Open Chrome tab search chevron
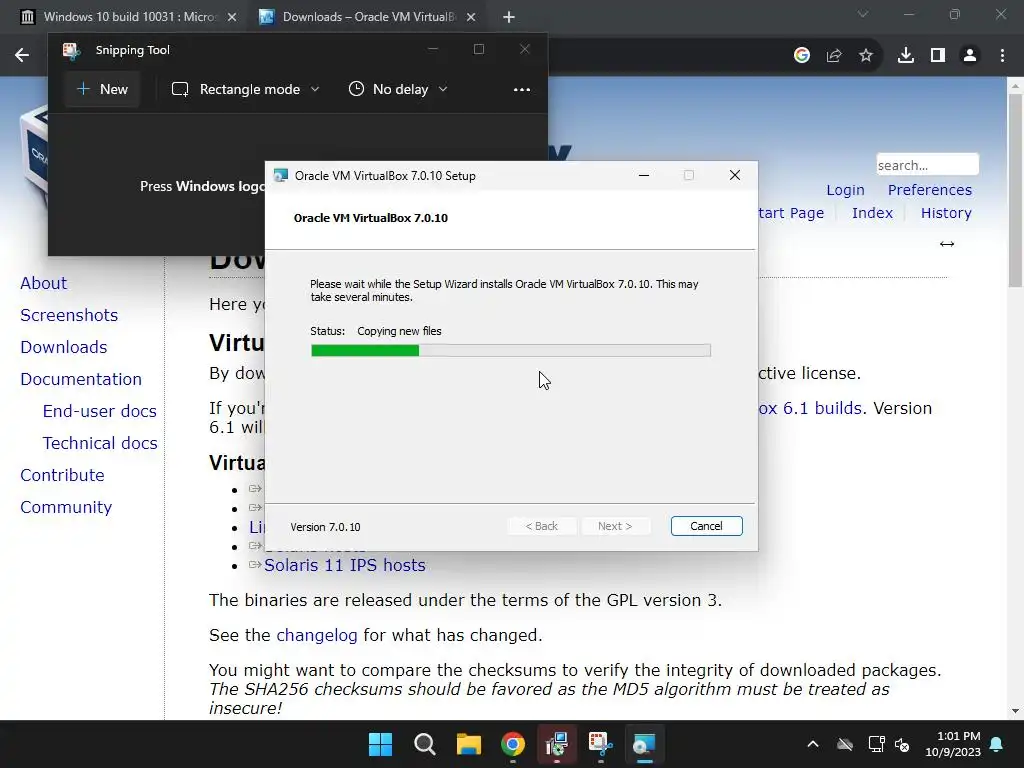The height and width of the screenshot is (768, 1024). (863, 14)
